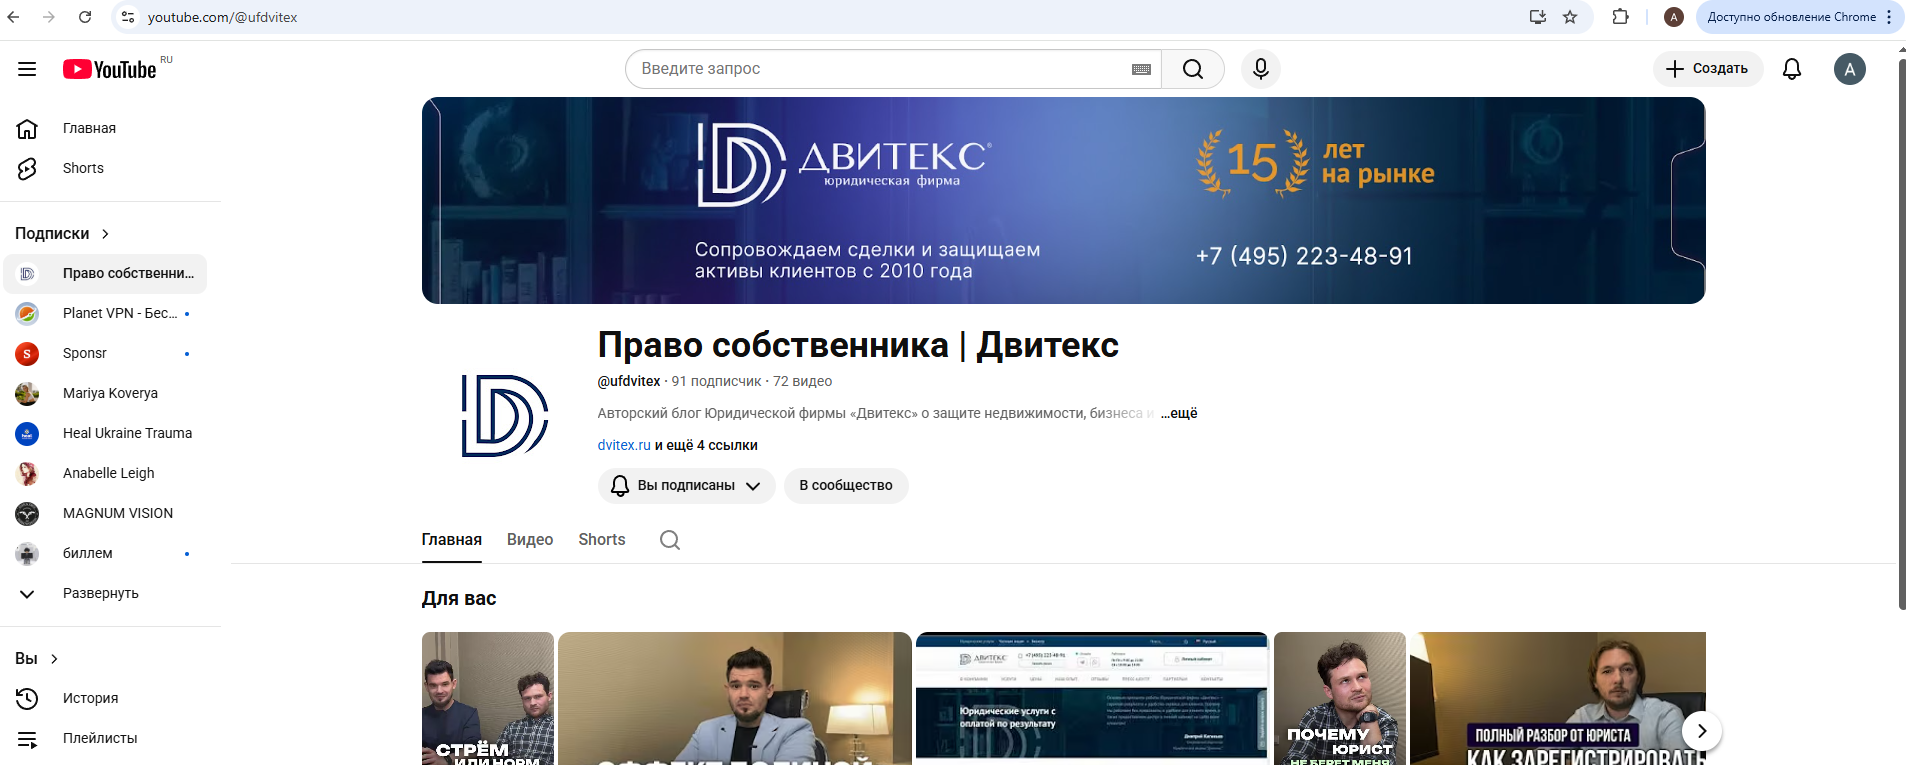The image size is (1906, 765).
Task: Switch to the "Видео" tab
Action: (530, 540)
